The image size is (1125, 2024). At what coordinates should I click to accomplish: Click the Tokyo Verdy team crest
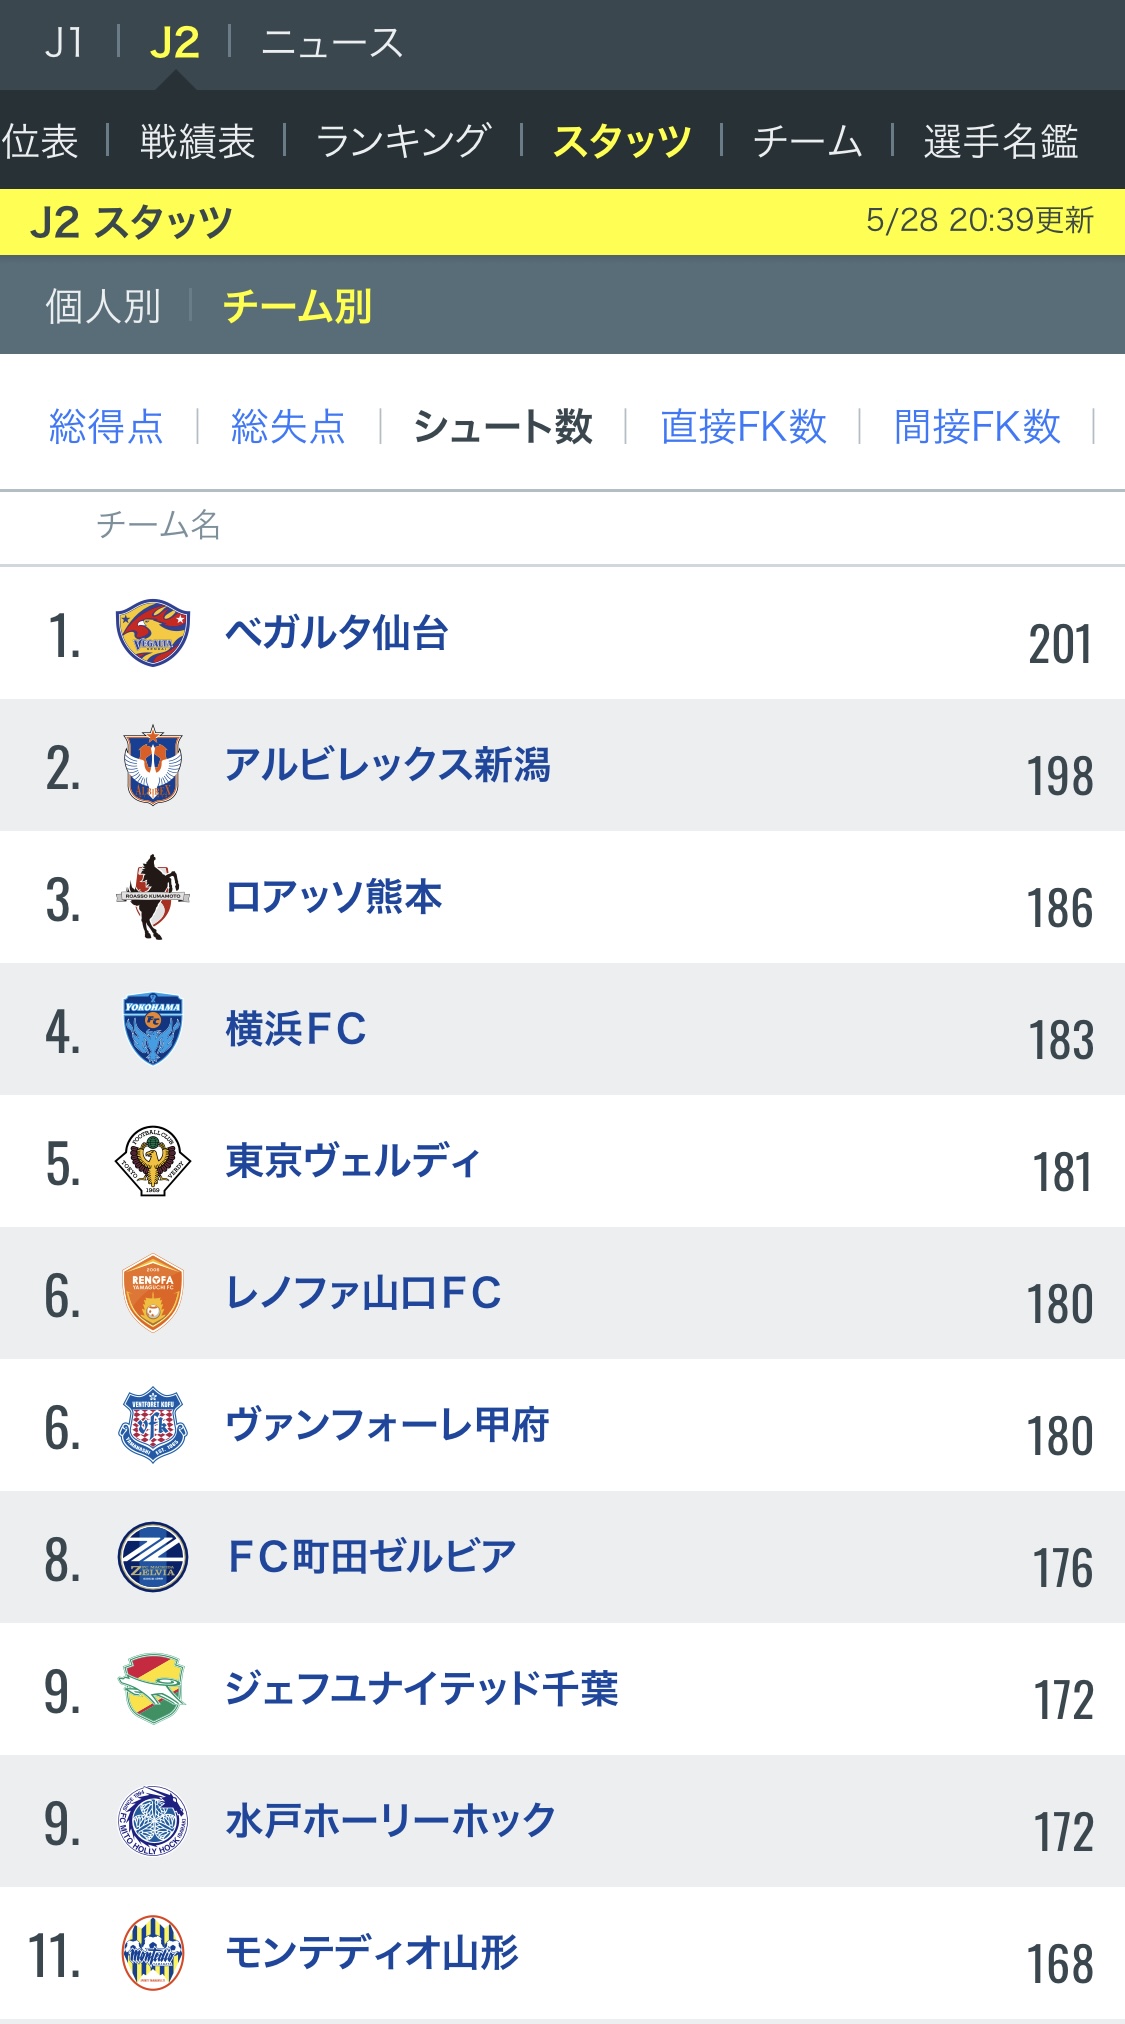[152, 1161]
